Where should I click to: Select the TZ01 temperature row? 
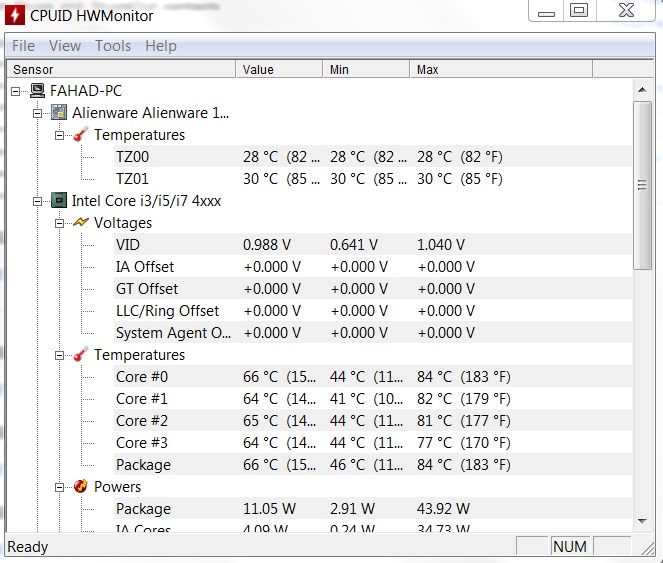click(373, 179)
